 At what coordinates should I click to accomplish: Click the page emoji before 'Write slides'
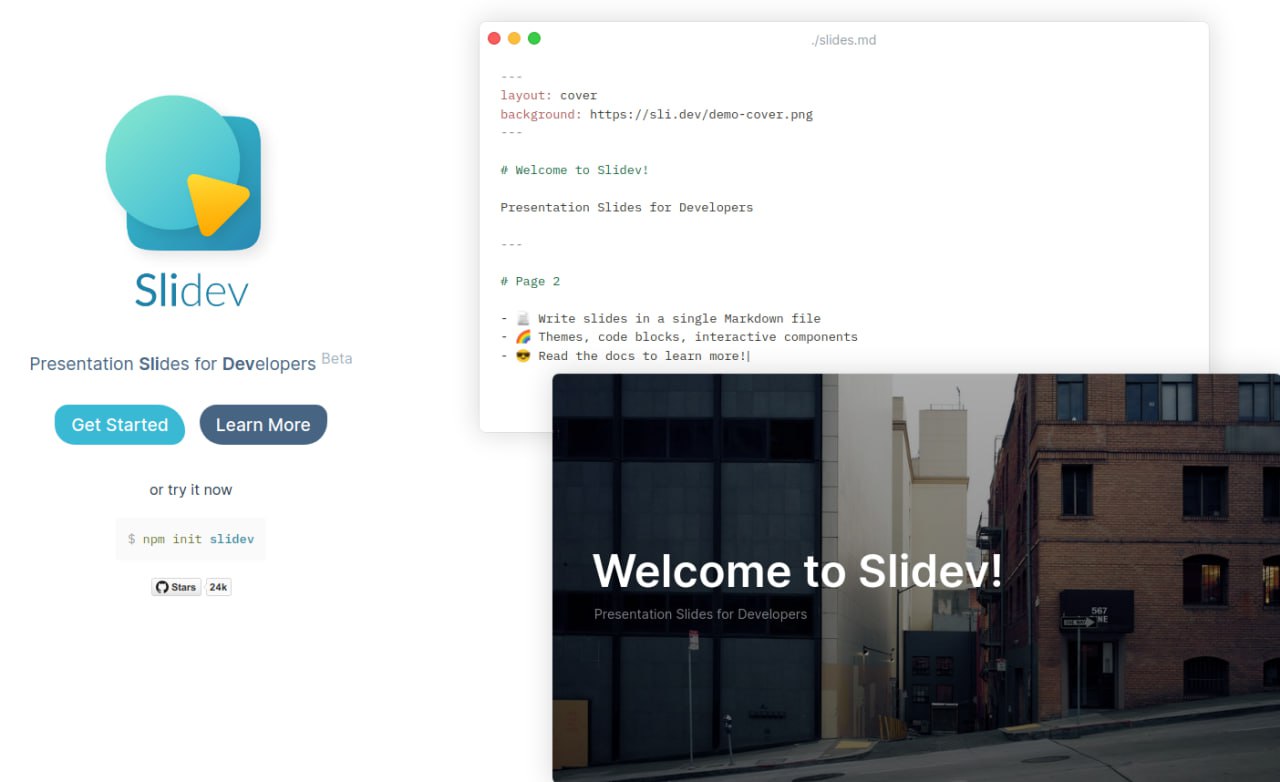coord(523,319)
